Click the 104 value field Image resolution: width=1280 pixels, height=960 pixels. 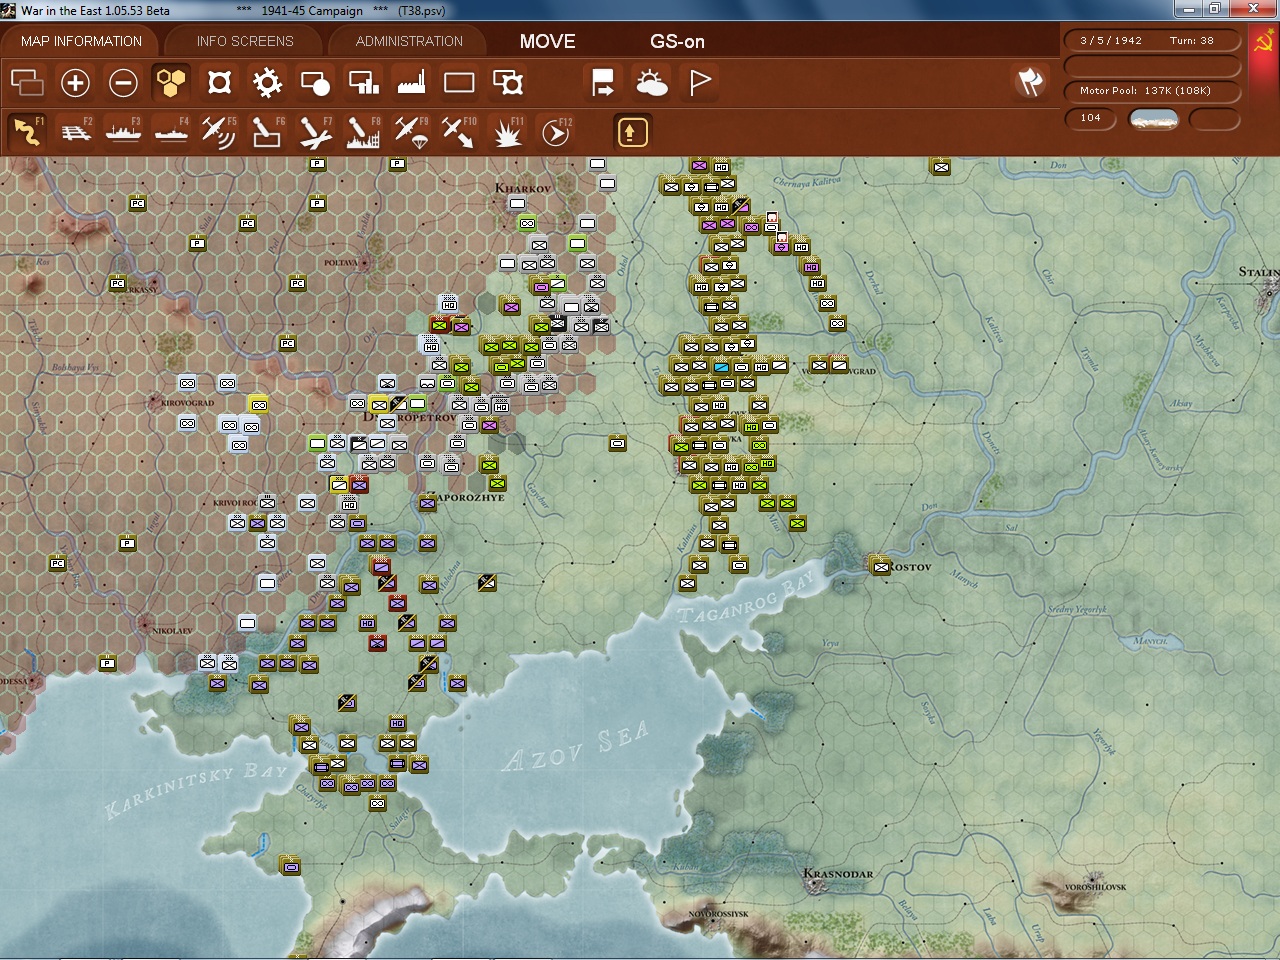[1091, 118]
